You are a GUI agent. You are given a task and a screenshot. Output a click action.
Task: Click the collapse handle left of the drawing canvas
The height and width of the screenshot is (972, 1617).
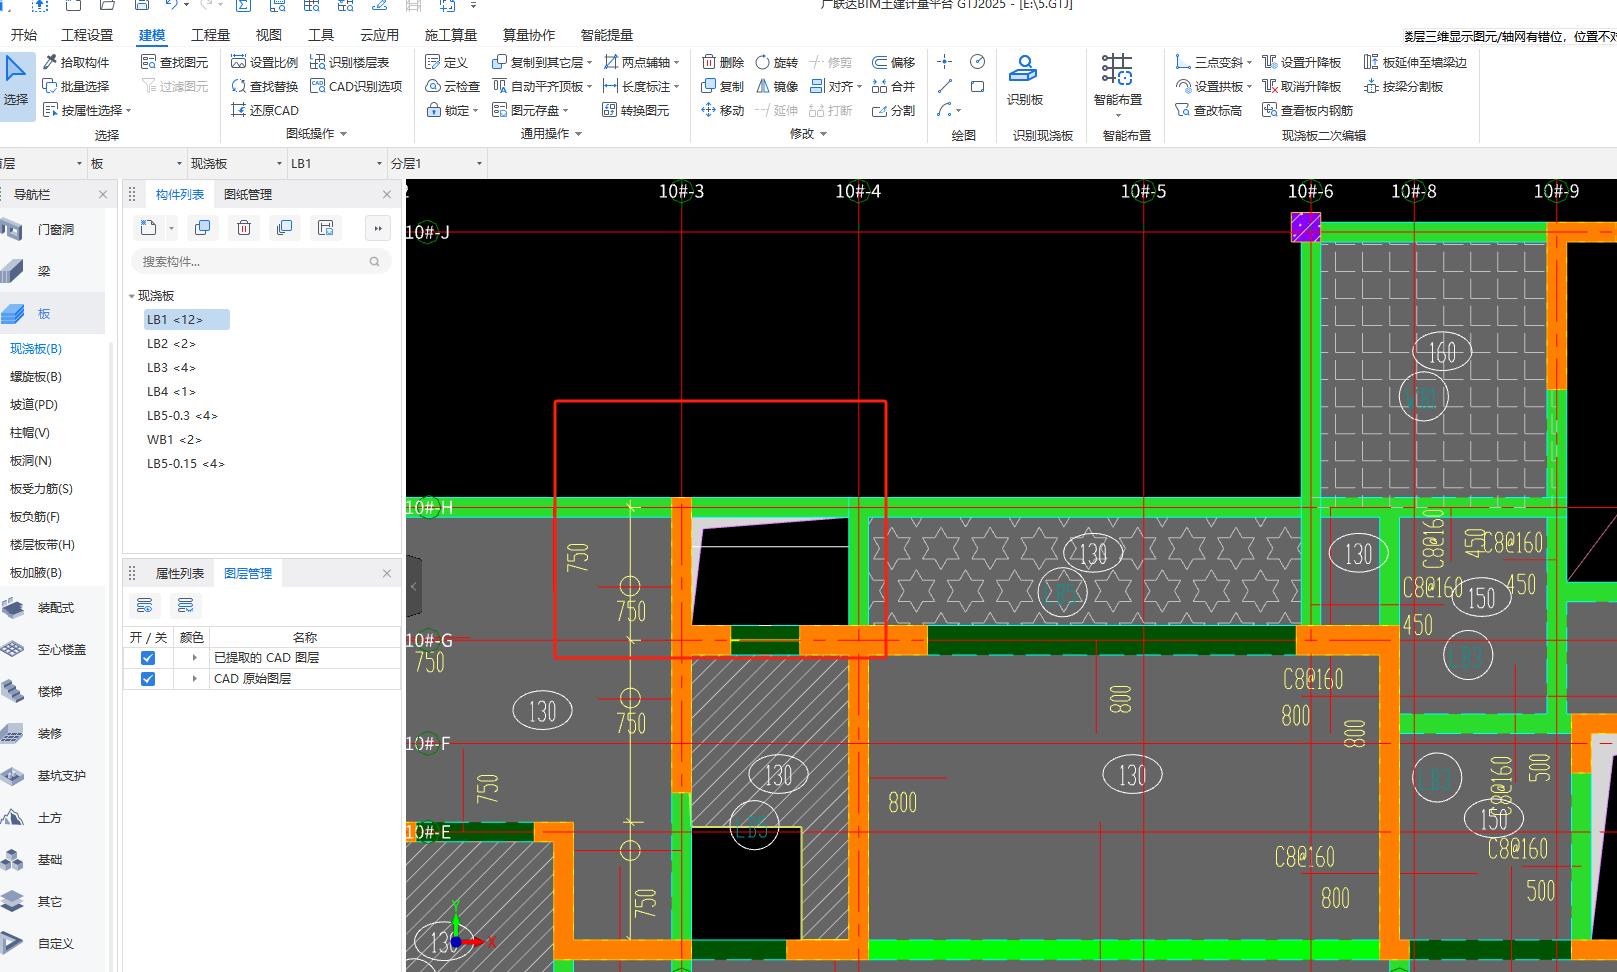(x=414, y=587)
